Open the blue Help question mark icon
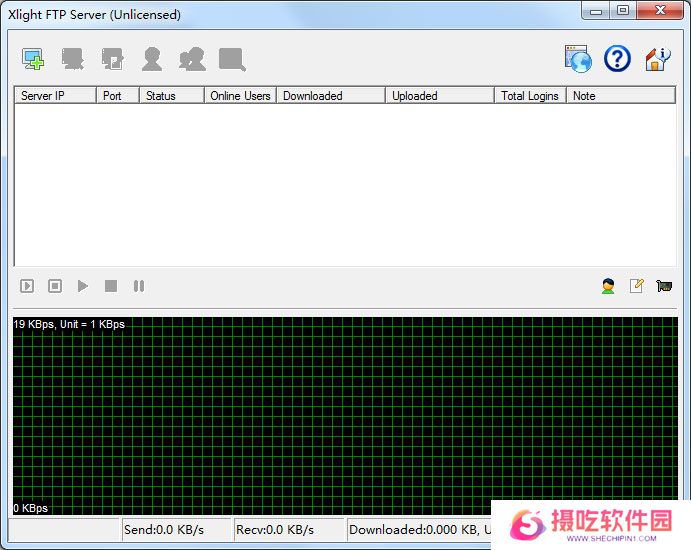The height and width of the screenshot is (550, 691). pos(617,59)
